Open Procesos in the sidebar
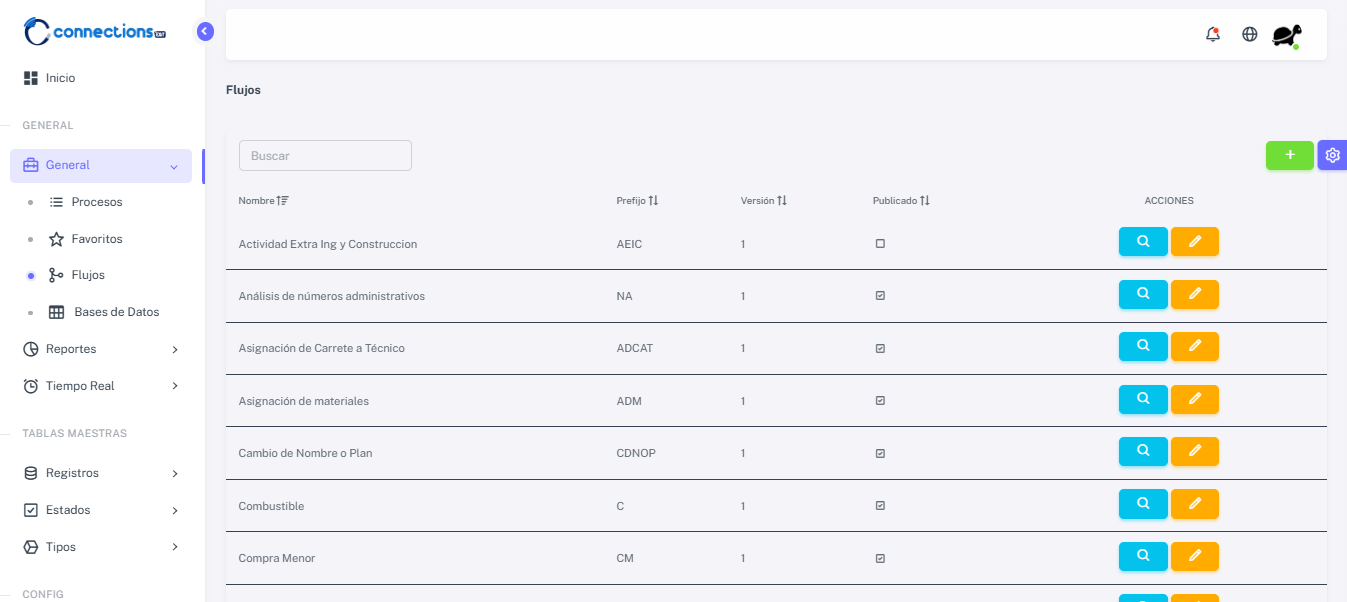This screenshot has width=1347, height=602. pyautogui.click(x=96, y=202)
